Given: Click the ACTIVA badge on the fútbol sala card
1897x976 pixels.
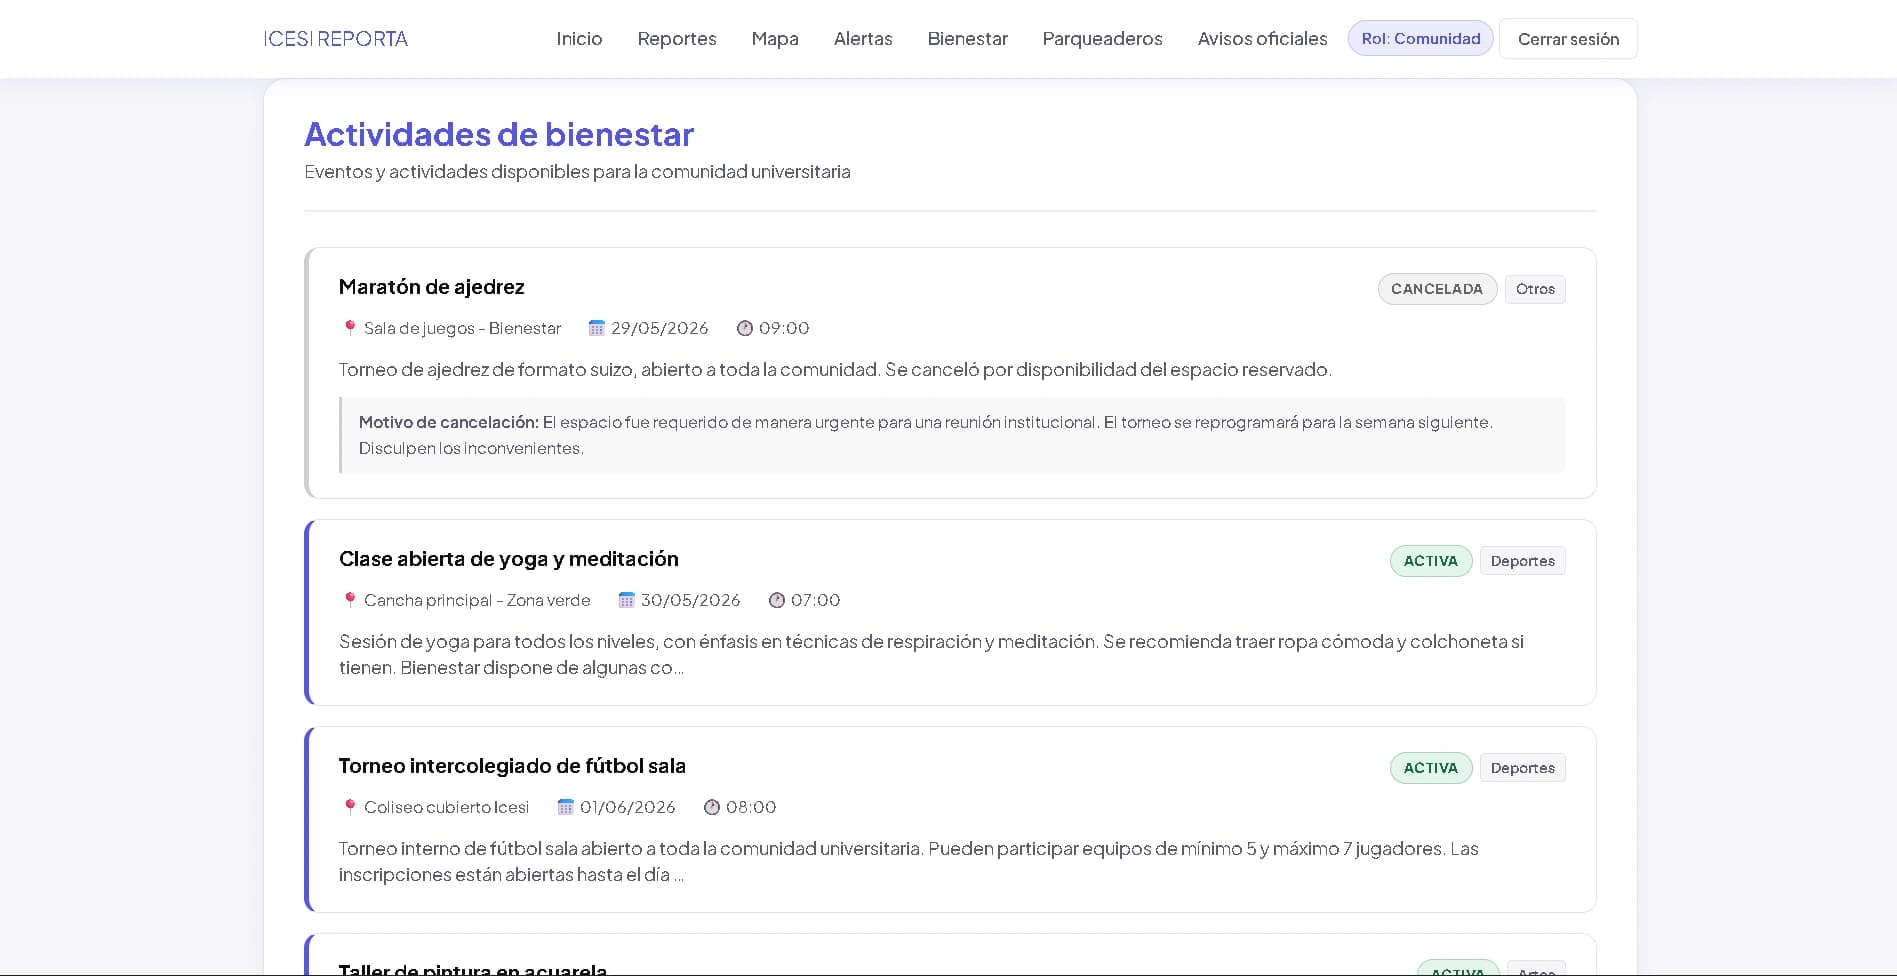Looking at the screenshot, I should coord(1431,768).
